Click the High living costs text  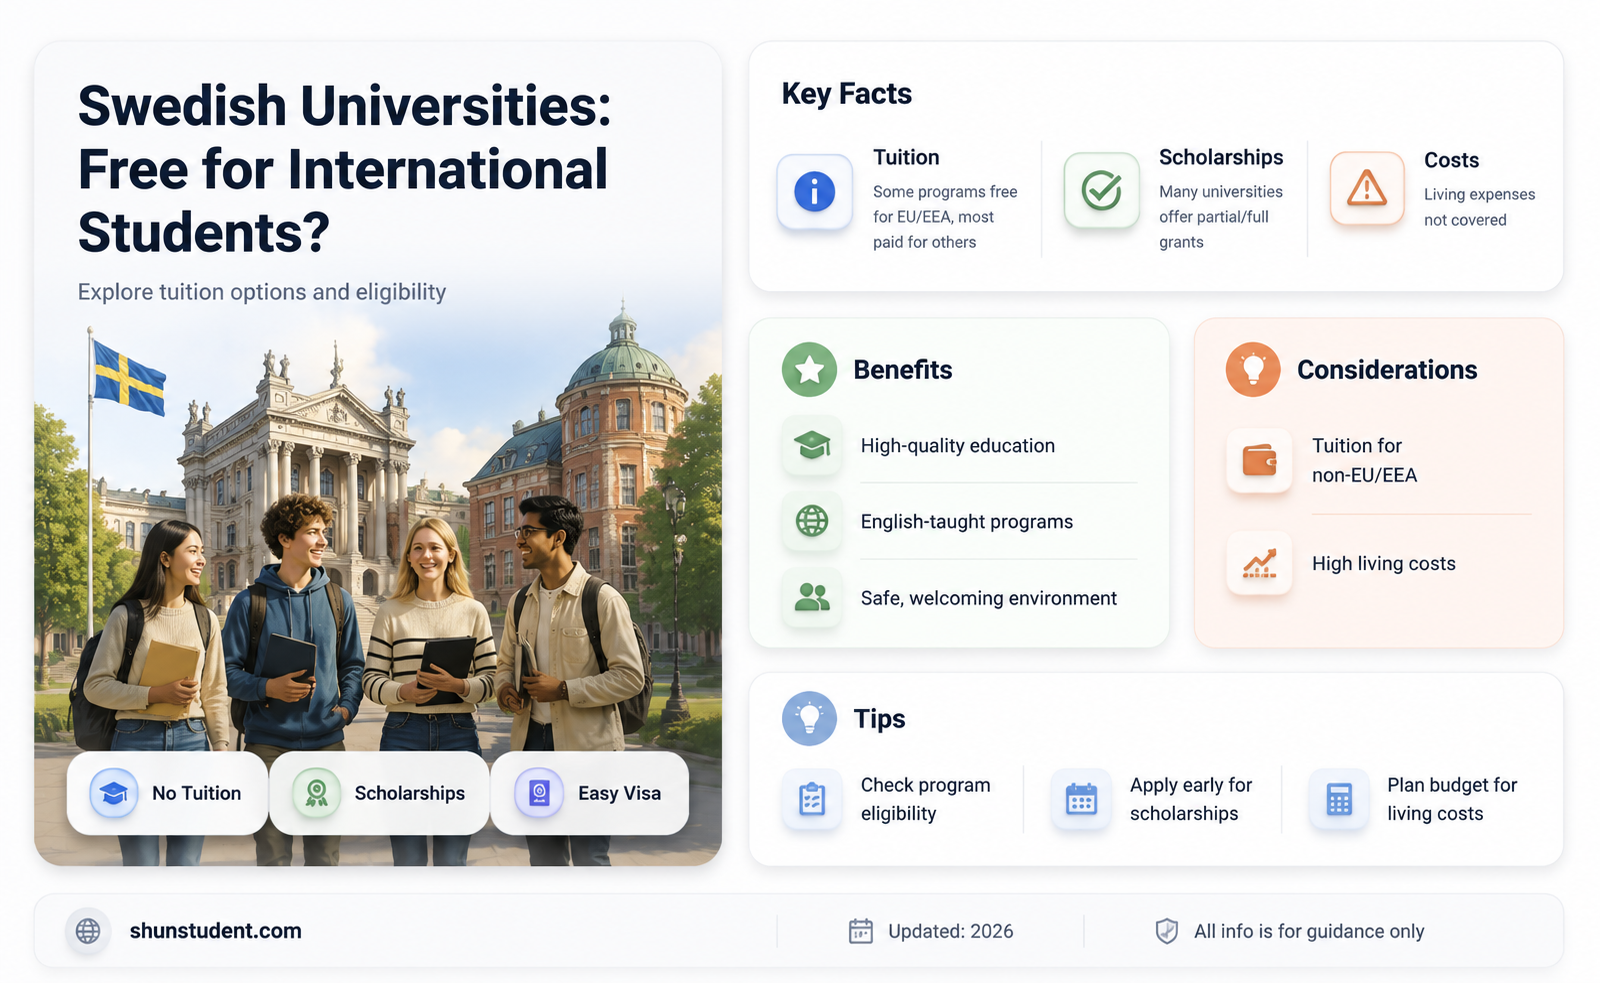(x=1383, y=564)
